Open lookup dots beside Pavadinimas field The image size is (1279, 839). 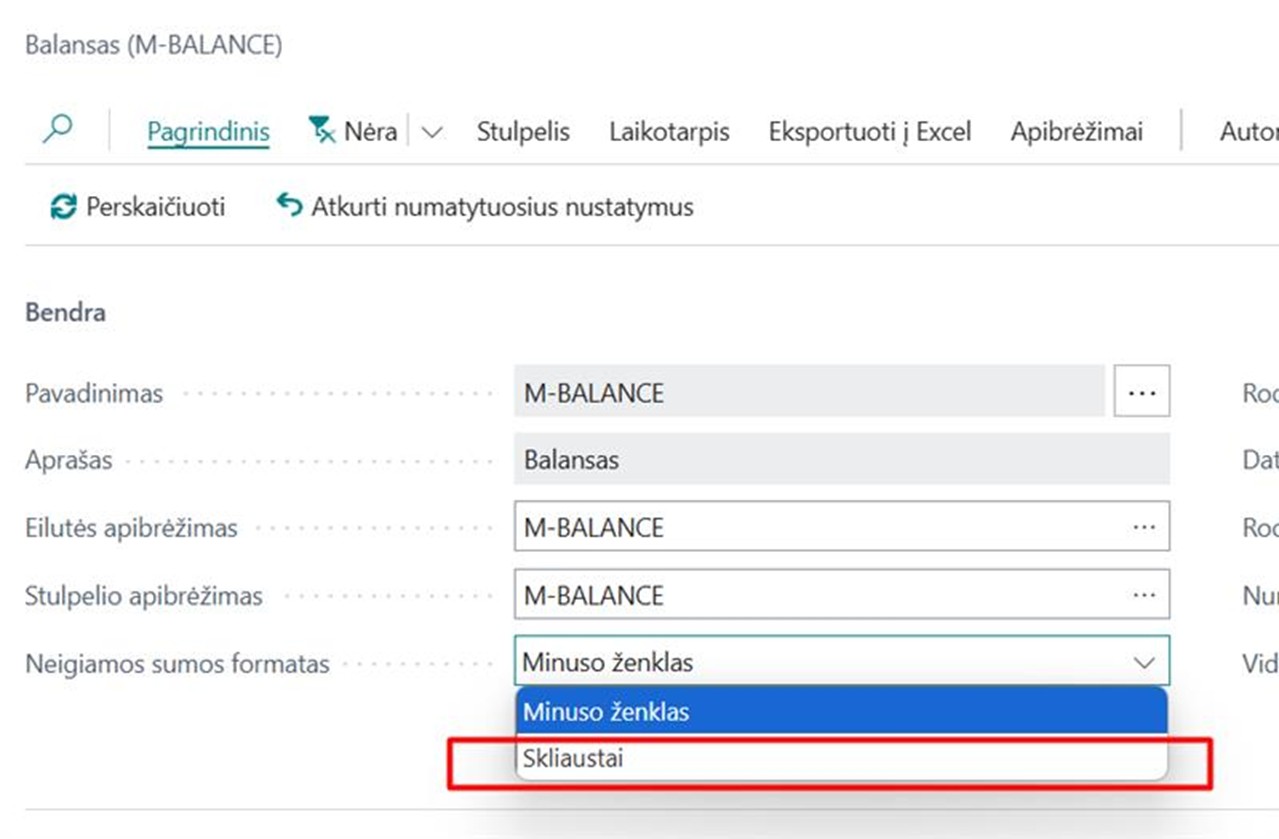point(1142,392)
